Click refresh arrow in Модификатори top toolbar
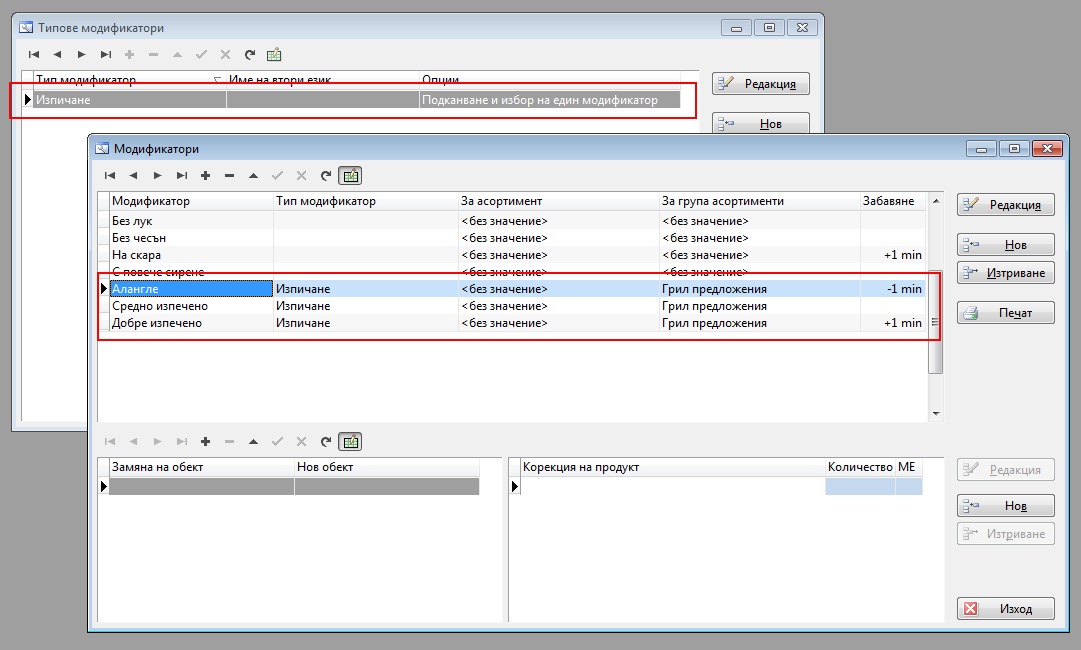Image resolution: width=1081 pixels, height=650 pixels. tap(325, 176)
